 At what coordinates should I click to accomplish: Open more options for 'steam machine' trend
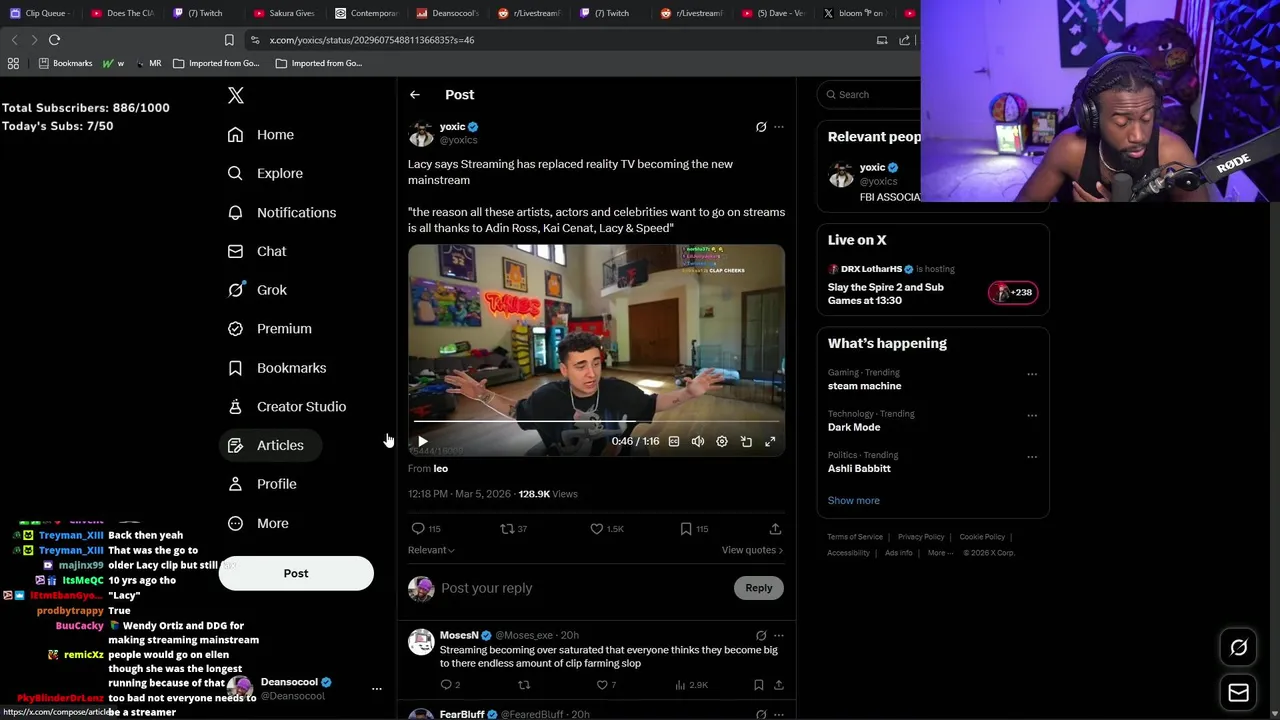click(1032, 374)
